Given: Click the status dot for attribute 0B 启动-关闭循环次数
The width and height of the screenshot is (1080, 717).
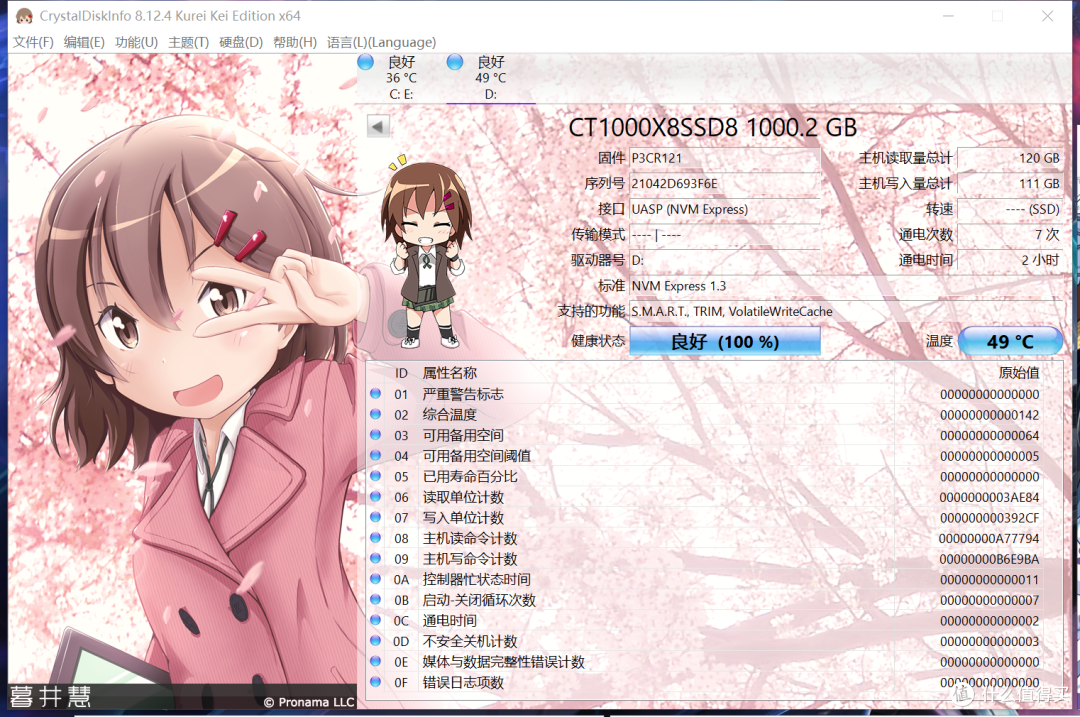Looking at the screenshot, I should pyautogui.click(x=375, y=599).
